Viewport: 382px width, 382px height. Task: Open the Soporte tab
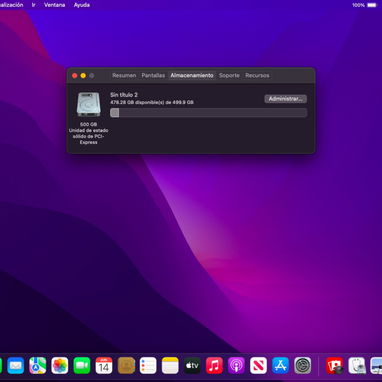click(x=229, y=75)
